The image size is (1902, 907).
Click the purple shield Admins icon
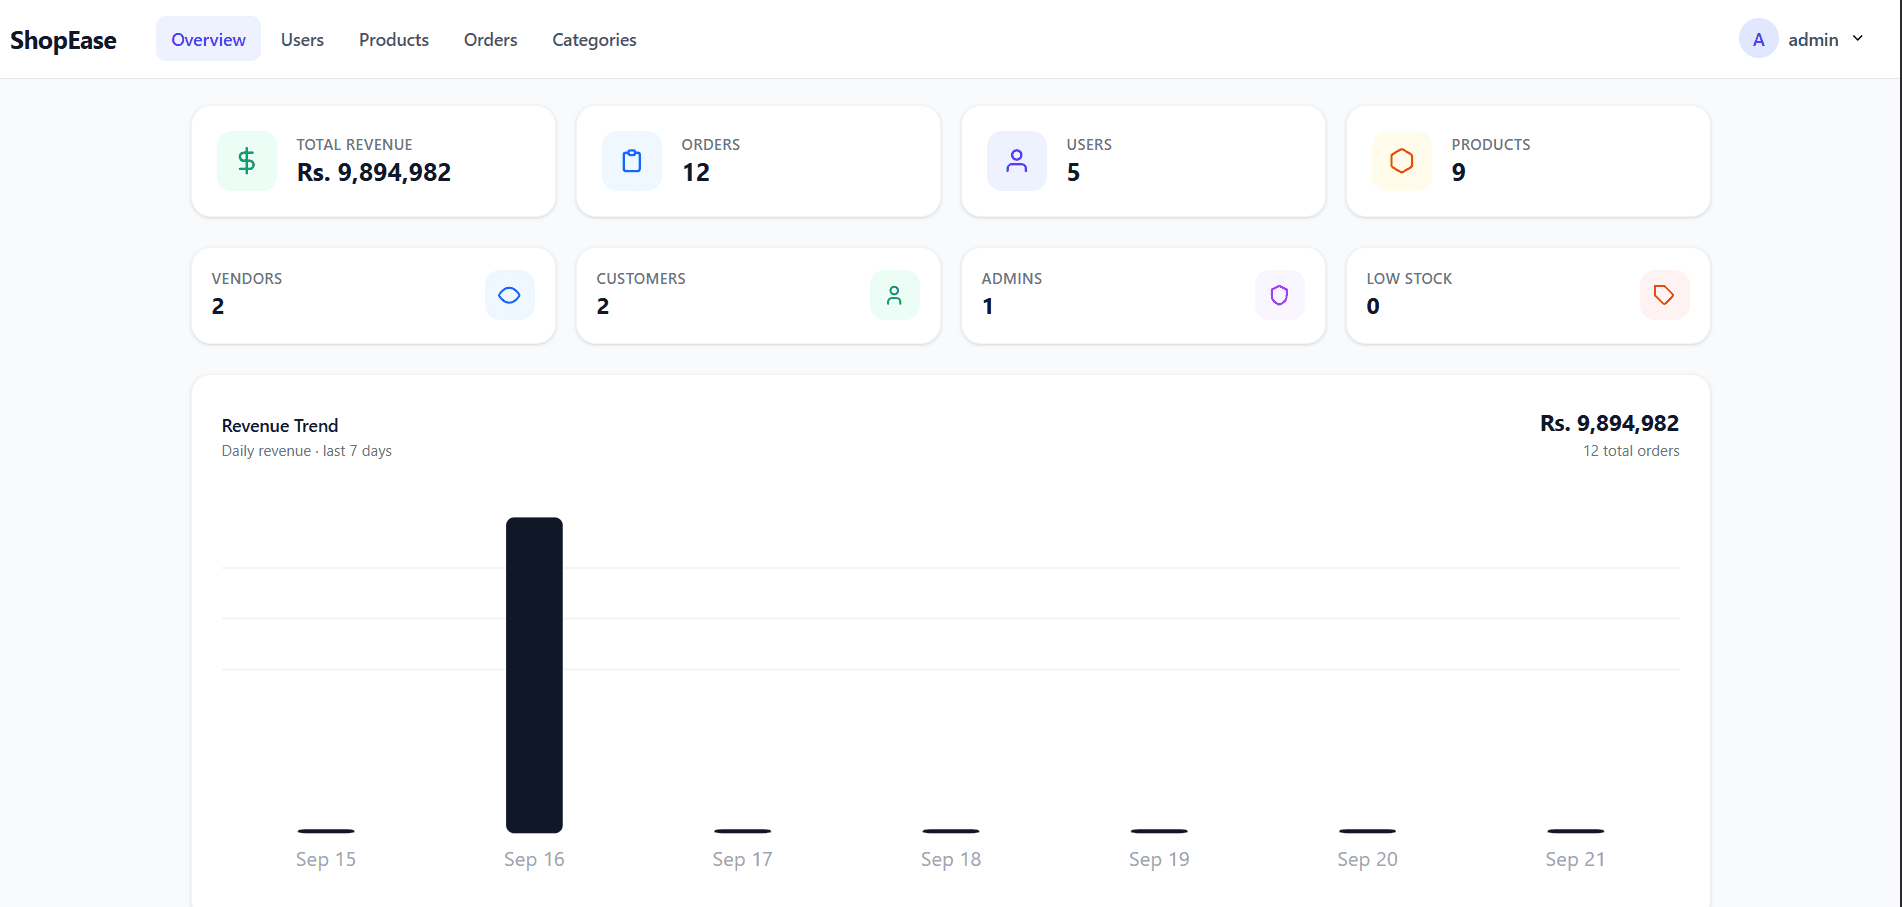point(1280,295)
